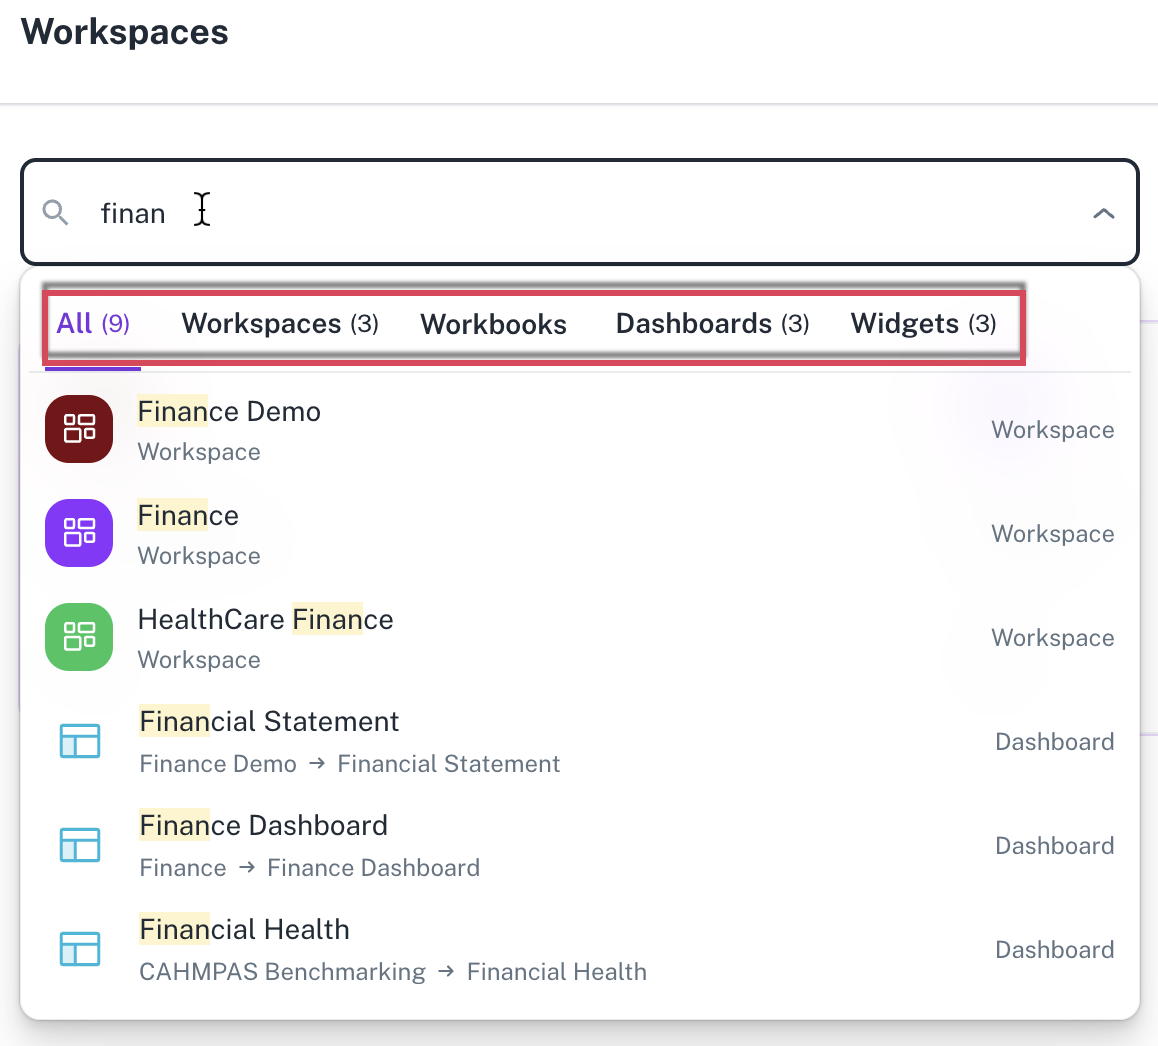1158x1046 pixels.
Task: Open the Finance Dashboard result title
Action: point(264,826)
